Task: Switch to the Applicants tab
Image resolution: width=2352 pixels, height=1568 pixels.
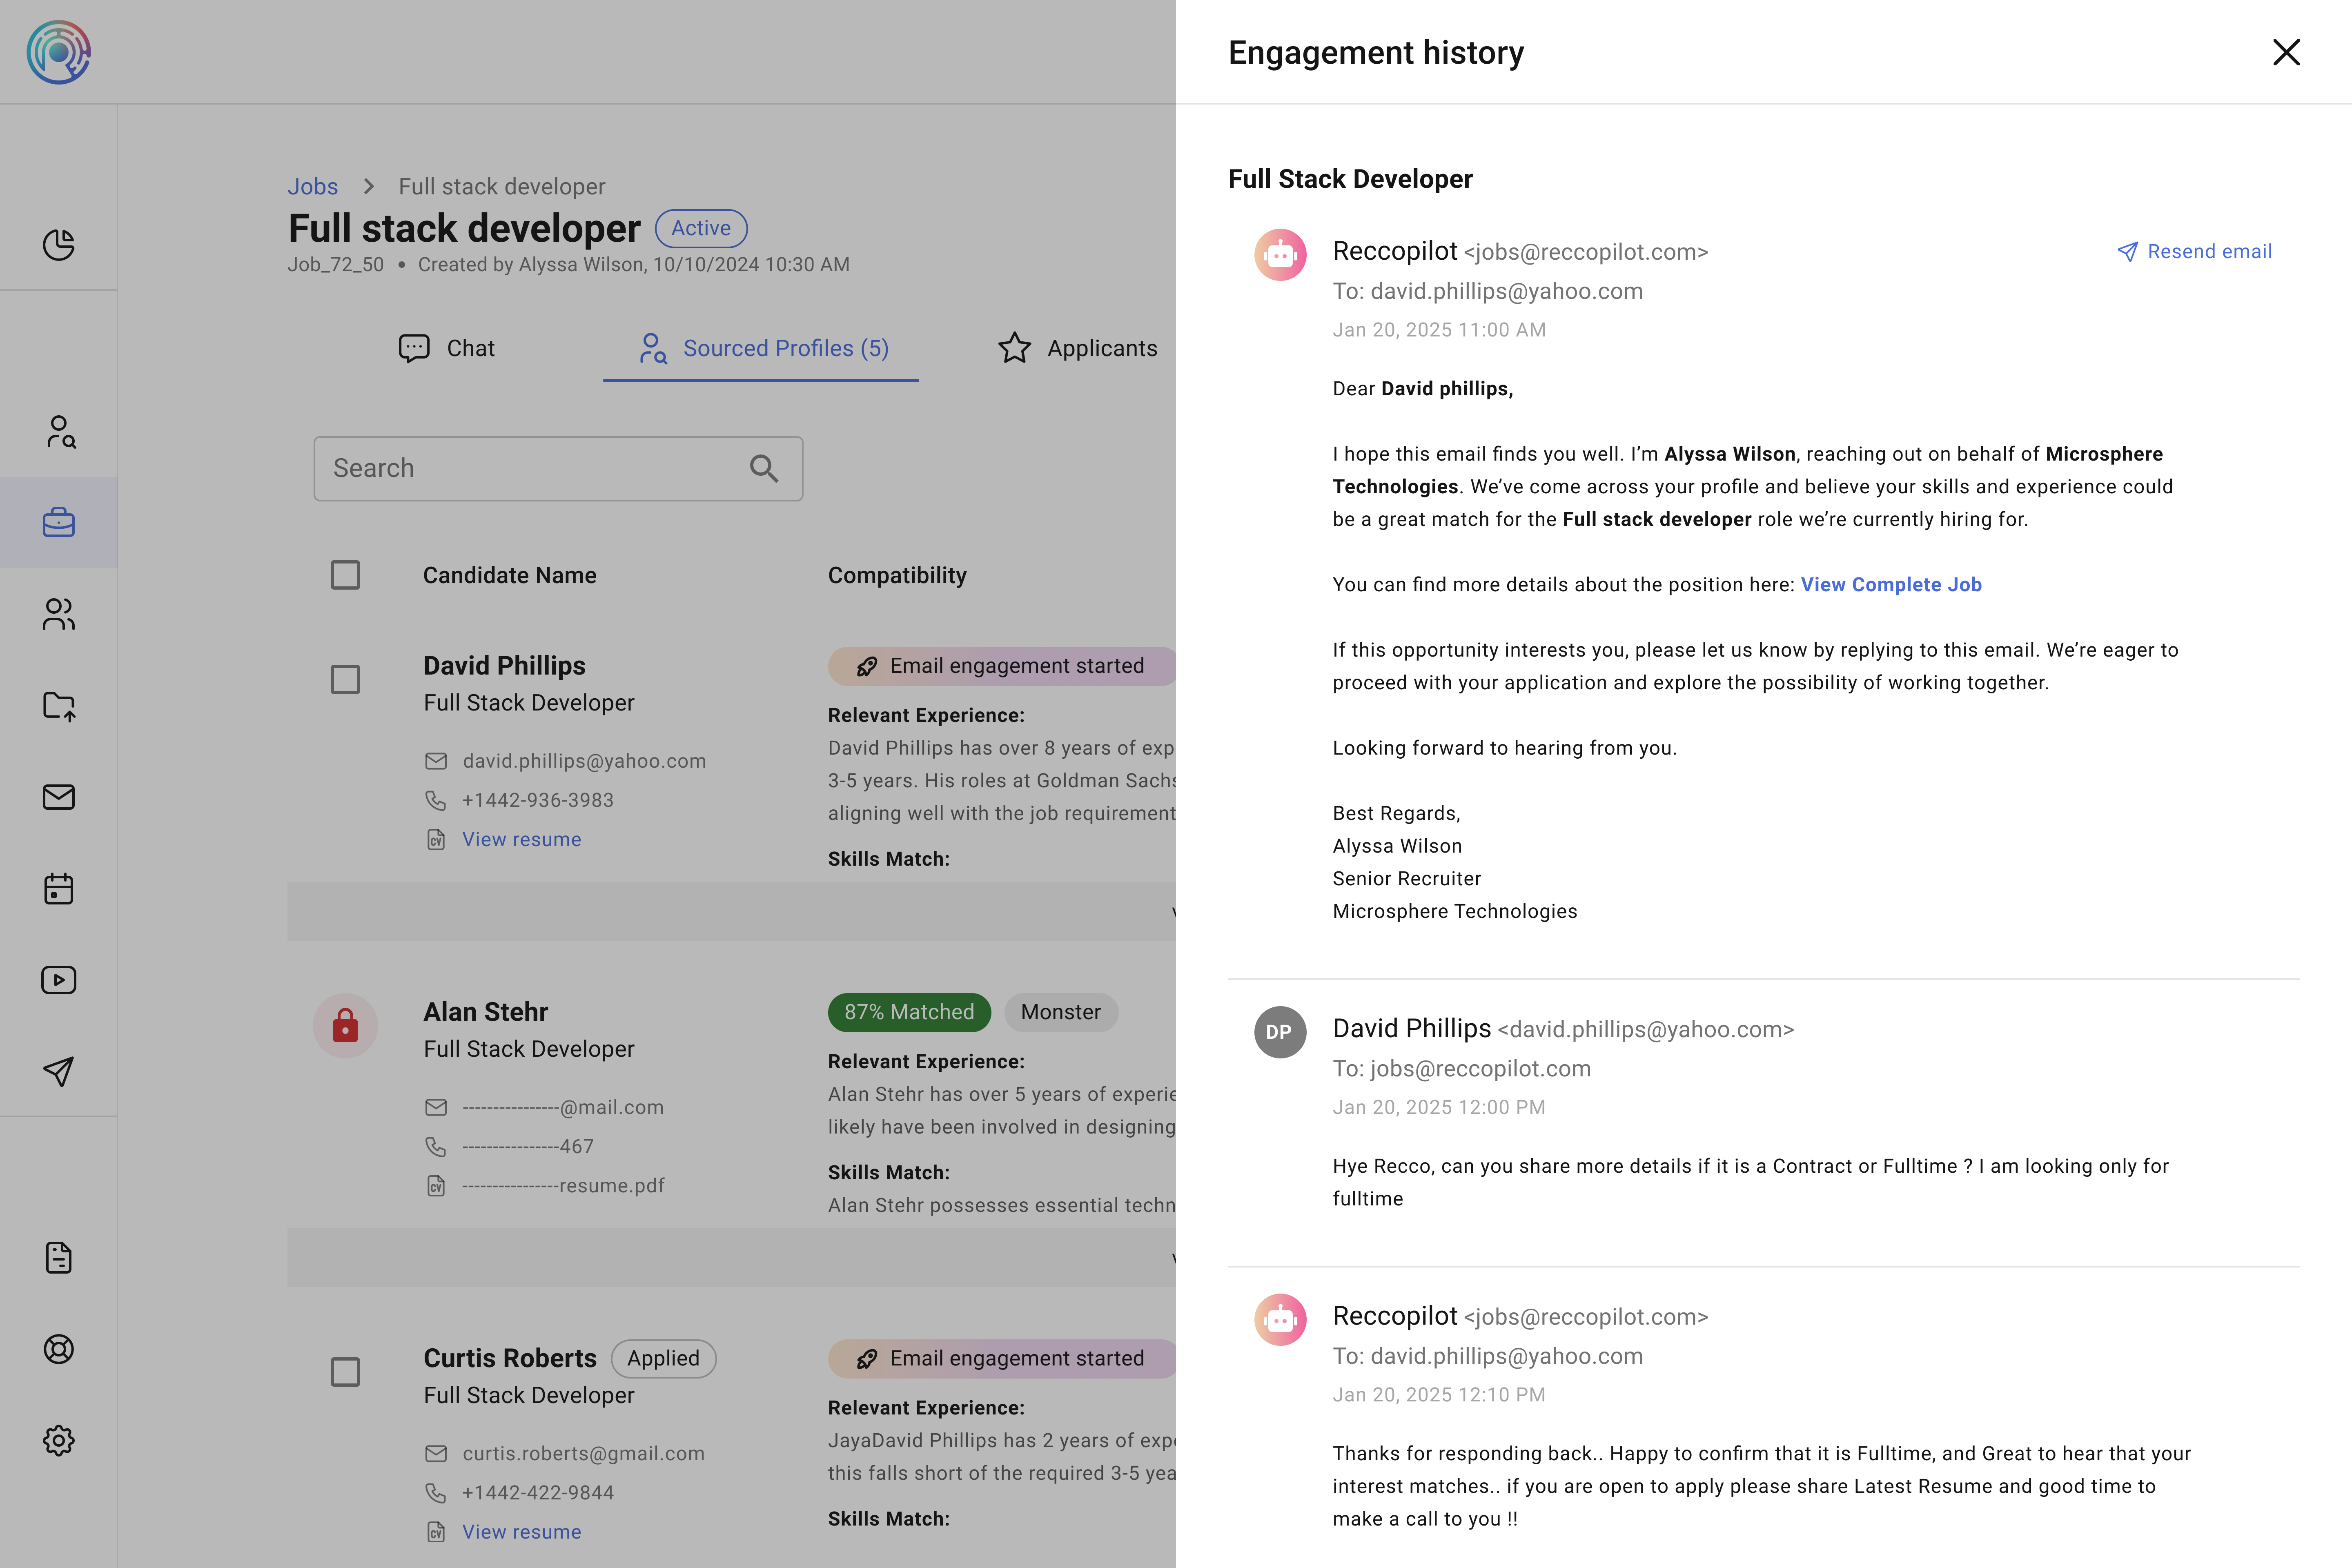Action: (x=1078, y=348)
